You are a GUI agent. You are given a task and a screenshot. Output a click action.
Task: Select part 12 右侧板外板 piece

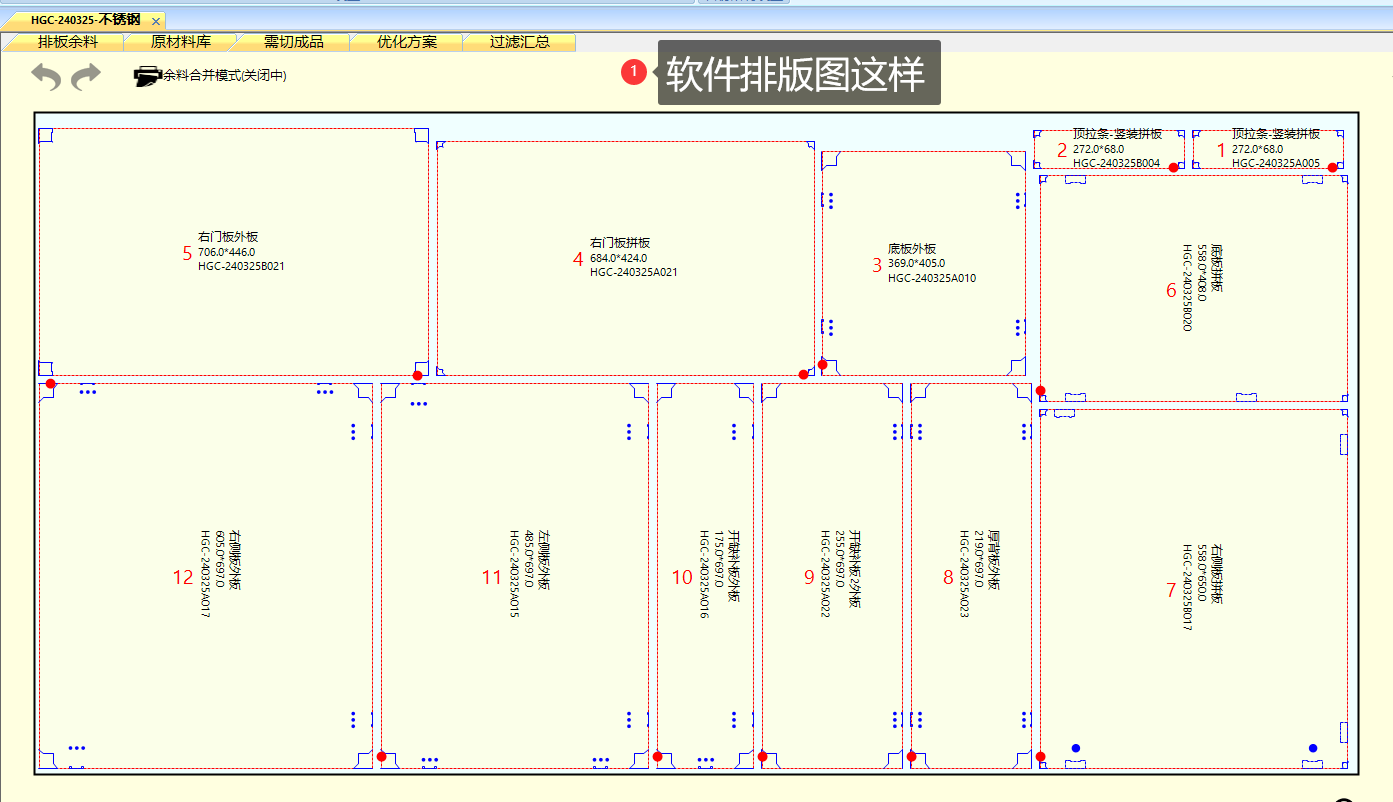pyautogui.click(x=205, y=576)
